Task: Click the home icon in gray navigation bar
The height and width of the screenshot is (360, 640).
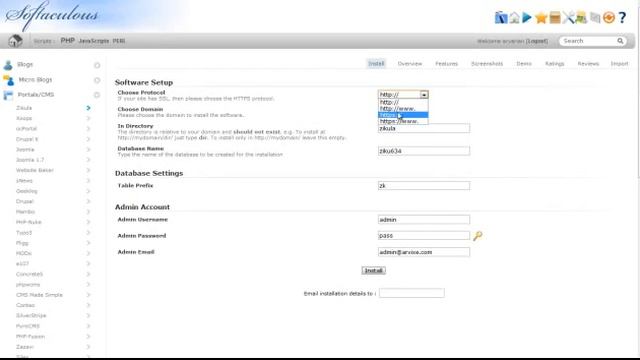Action: [x=15, y=41]
